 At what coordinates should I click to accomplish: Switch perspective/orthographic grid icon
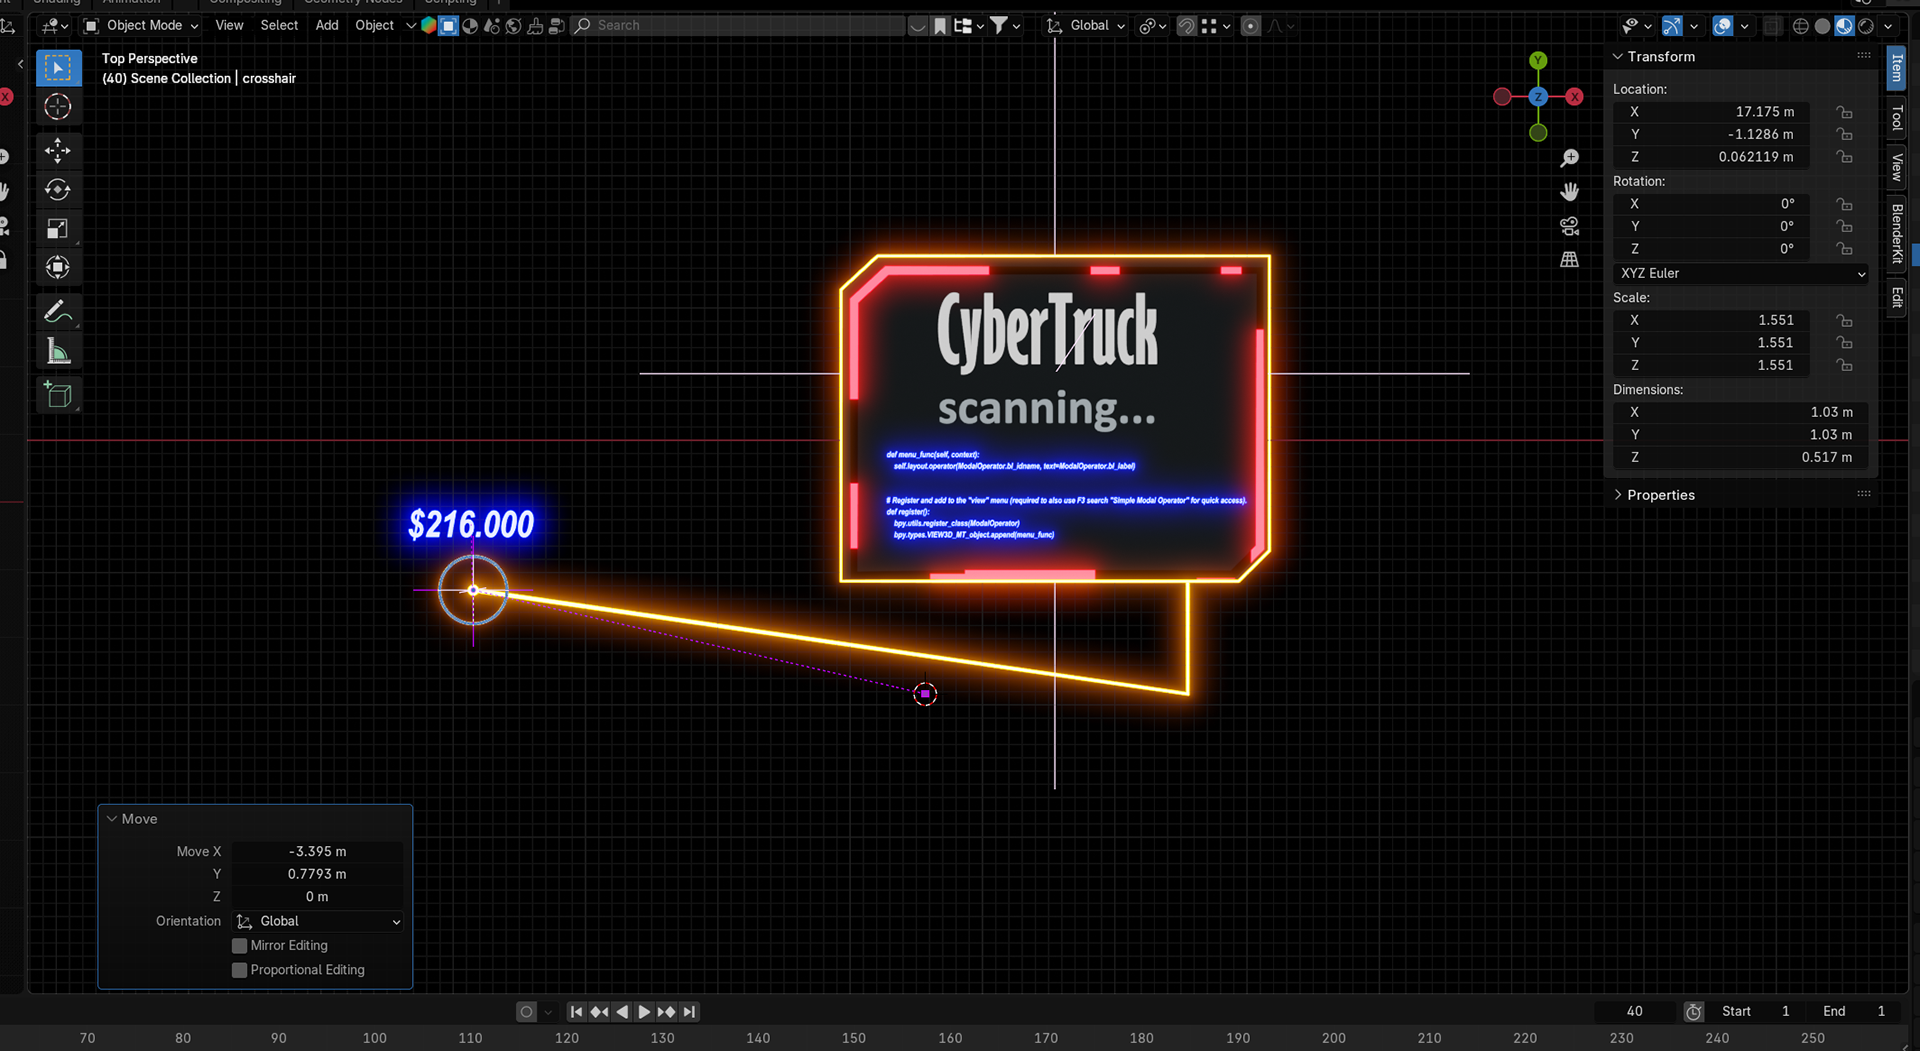1569,260
